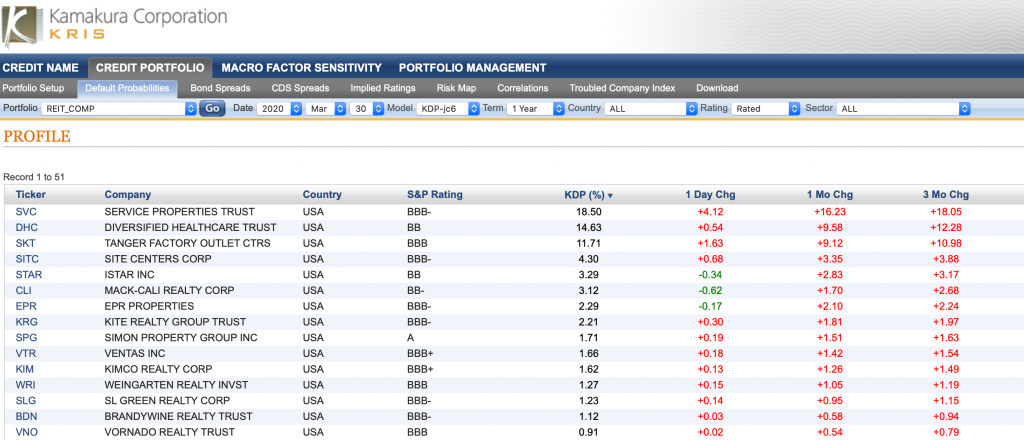Open the SPG ticker link
The height and width of the screenshot is (440, 1024).
(26, 338)
